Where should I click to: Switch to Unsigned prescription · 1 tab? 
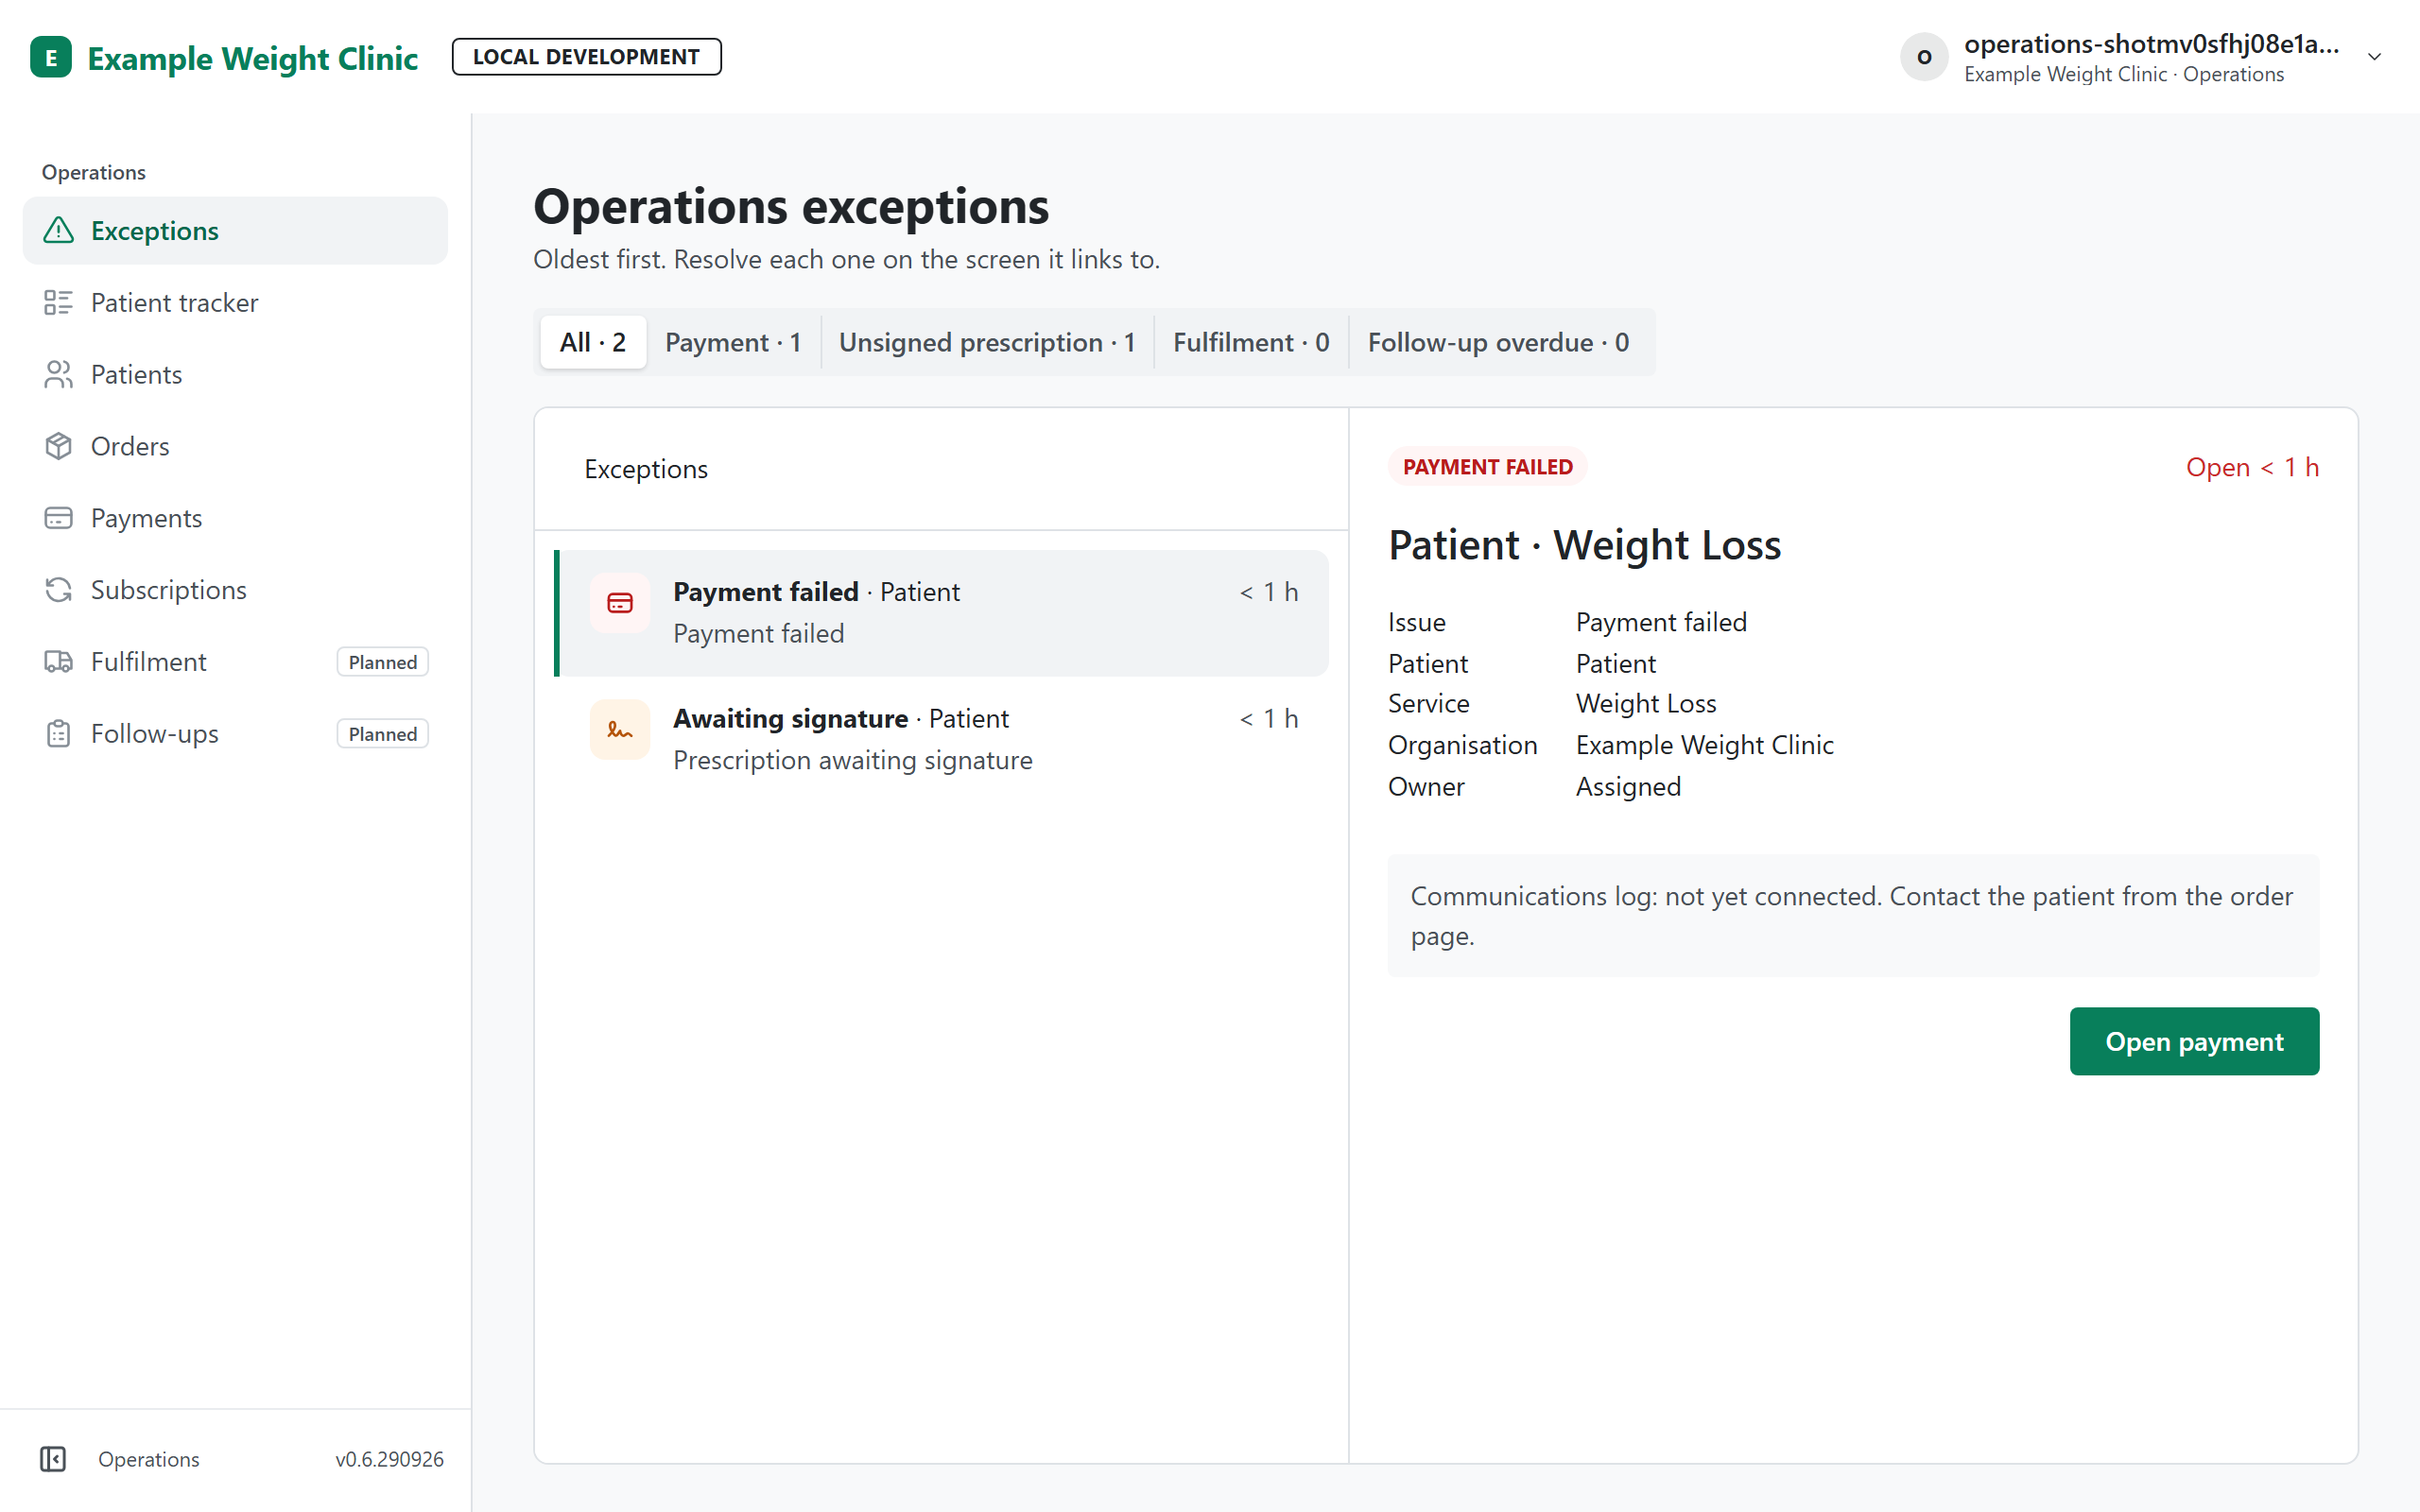coord(987,342)
